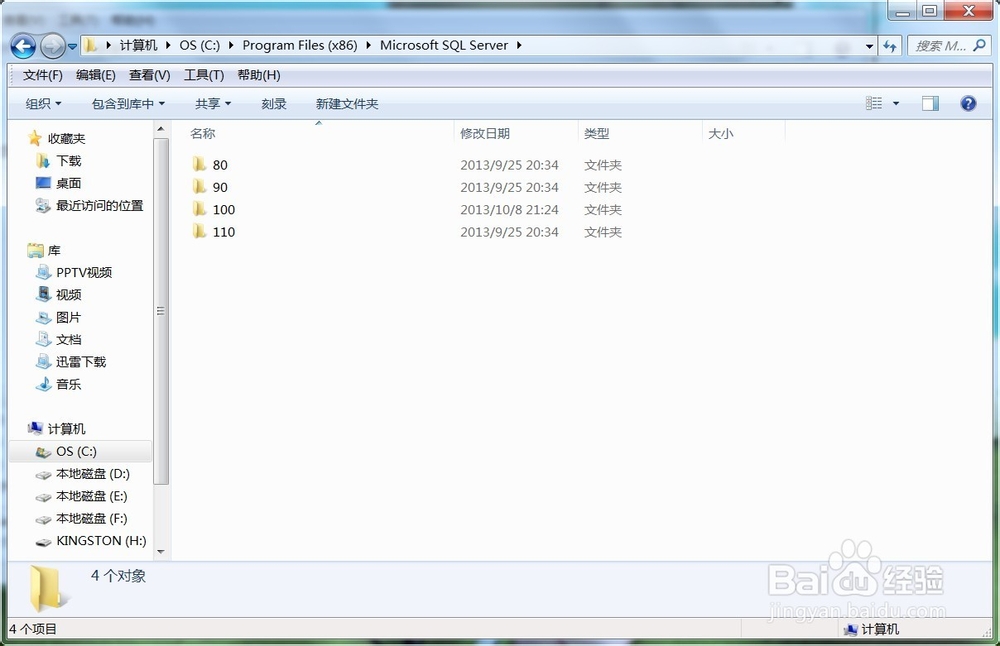Click the Forward navigation arrow

pos(52,46)
